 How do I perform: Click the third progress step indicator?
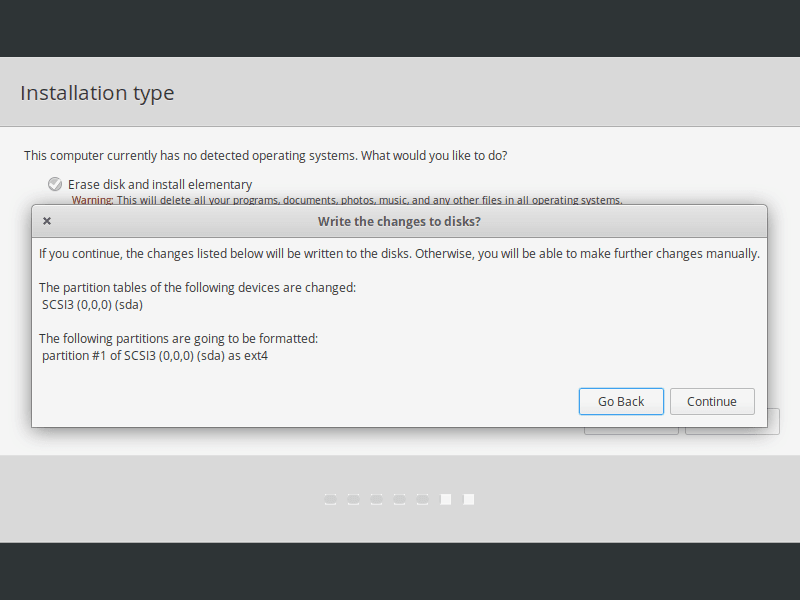[376, 498]
